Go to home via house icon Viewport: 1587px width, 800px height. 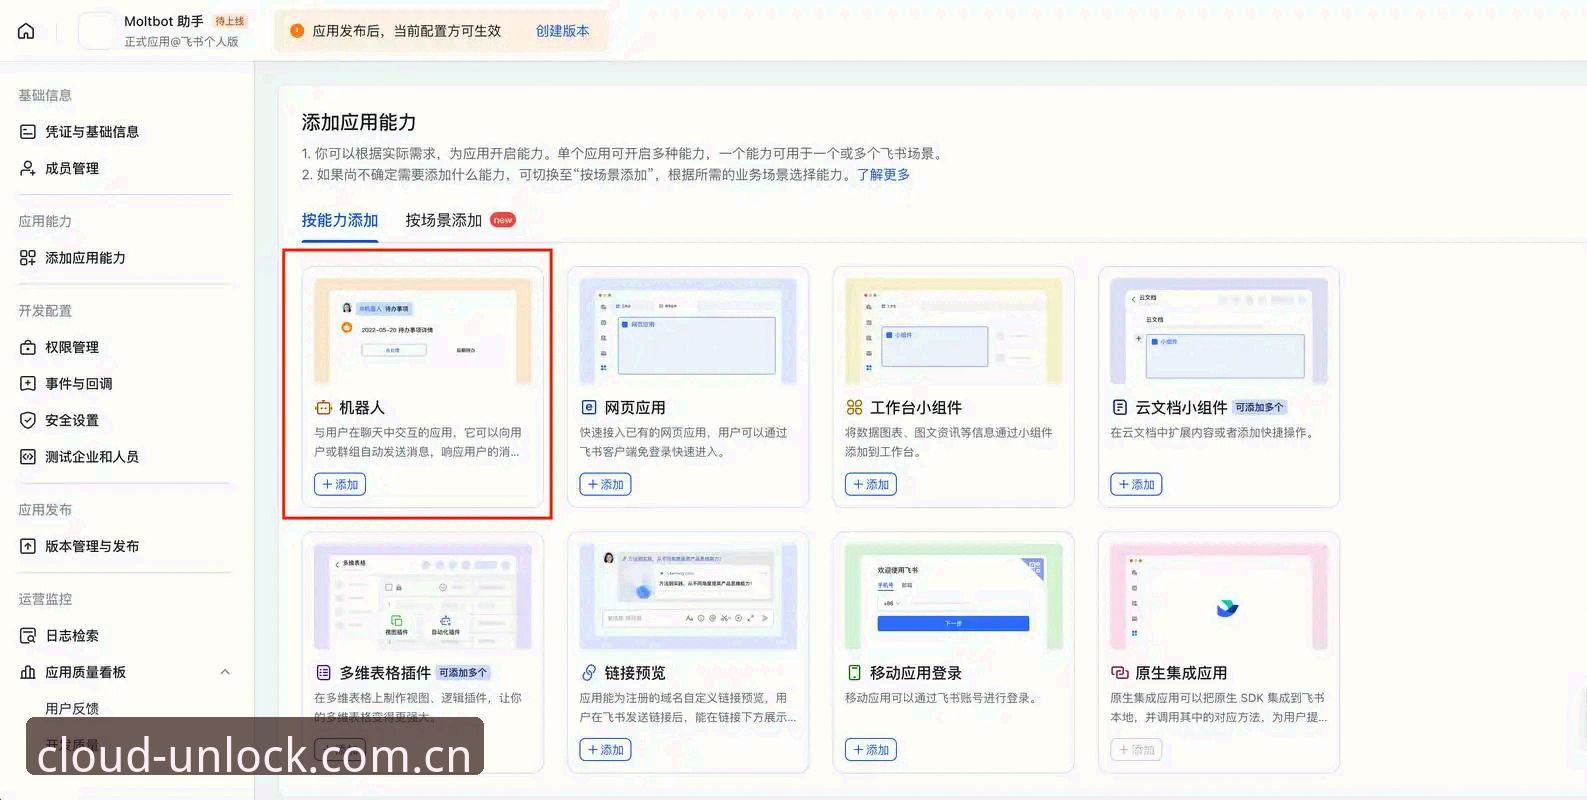26,31
